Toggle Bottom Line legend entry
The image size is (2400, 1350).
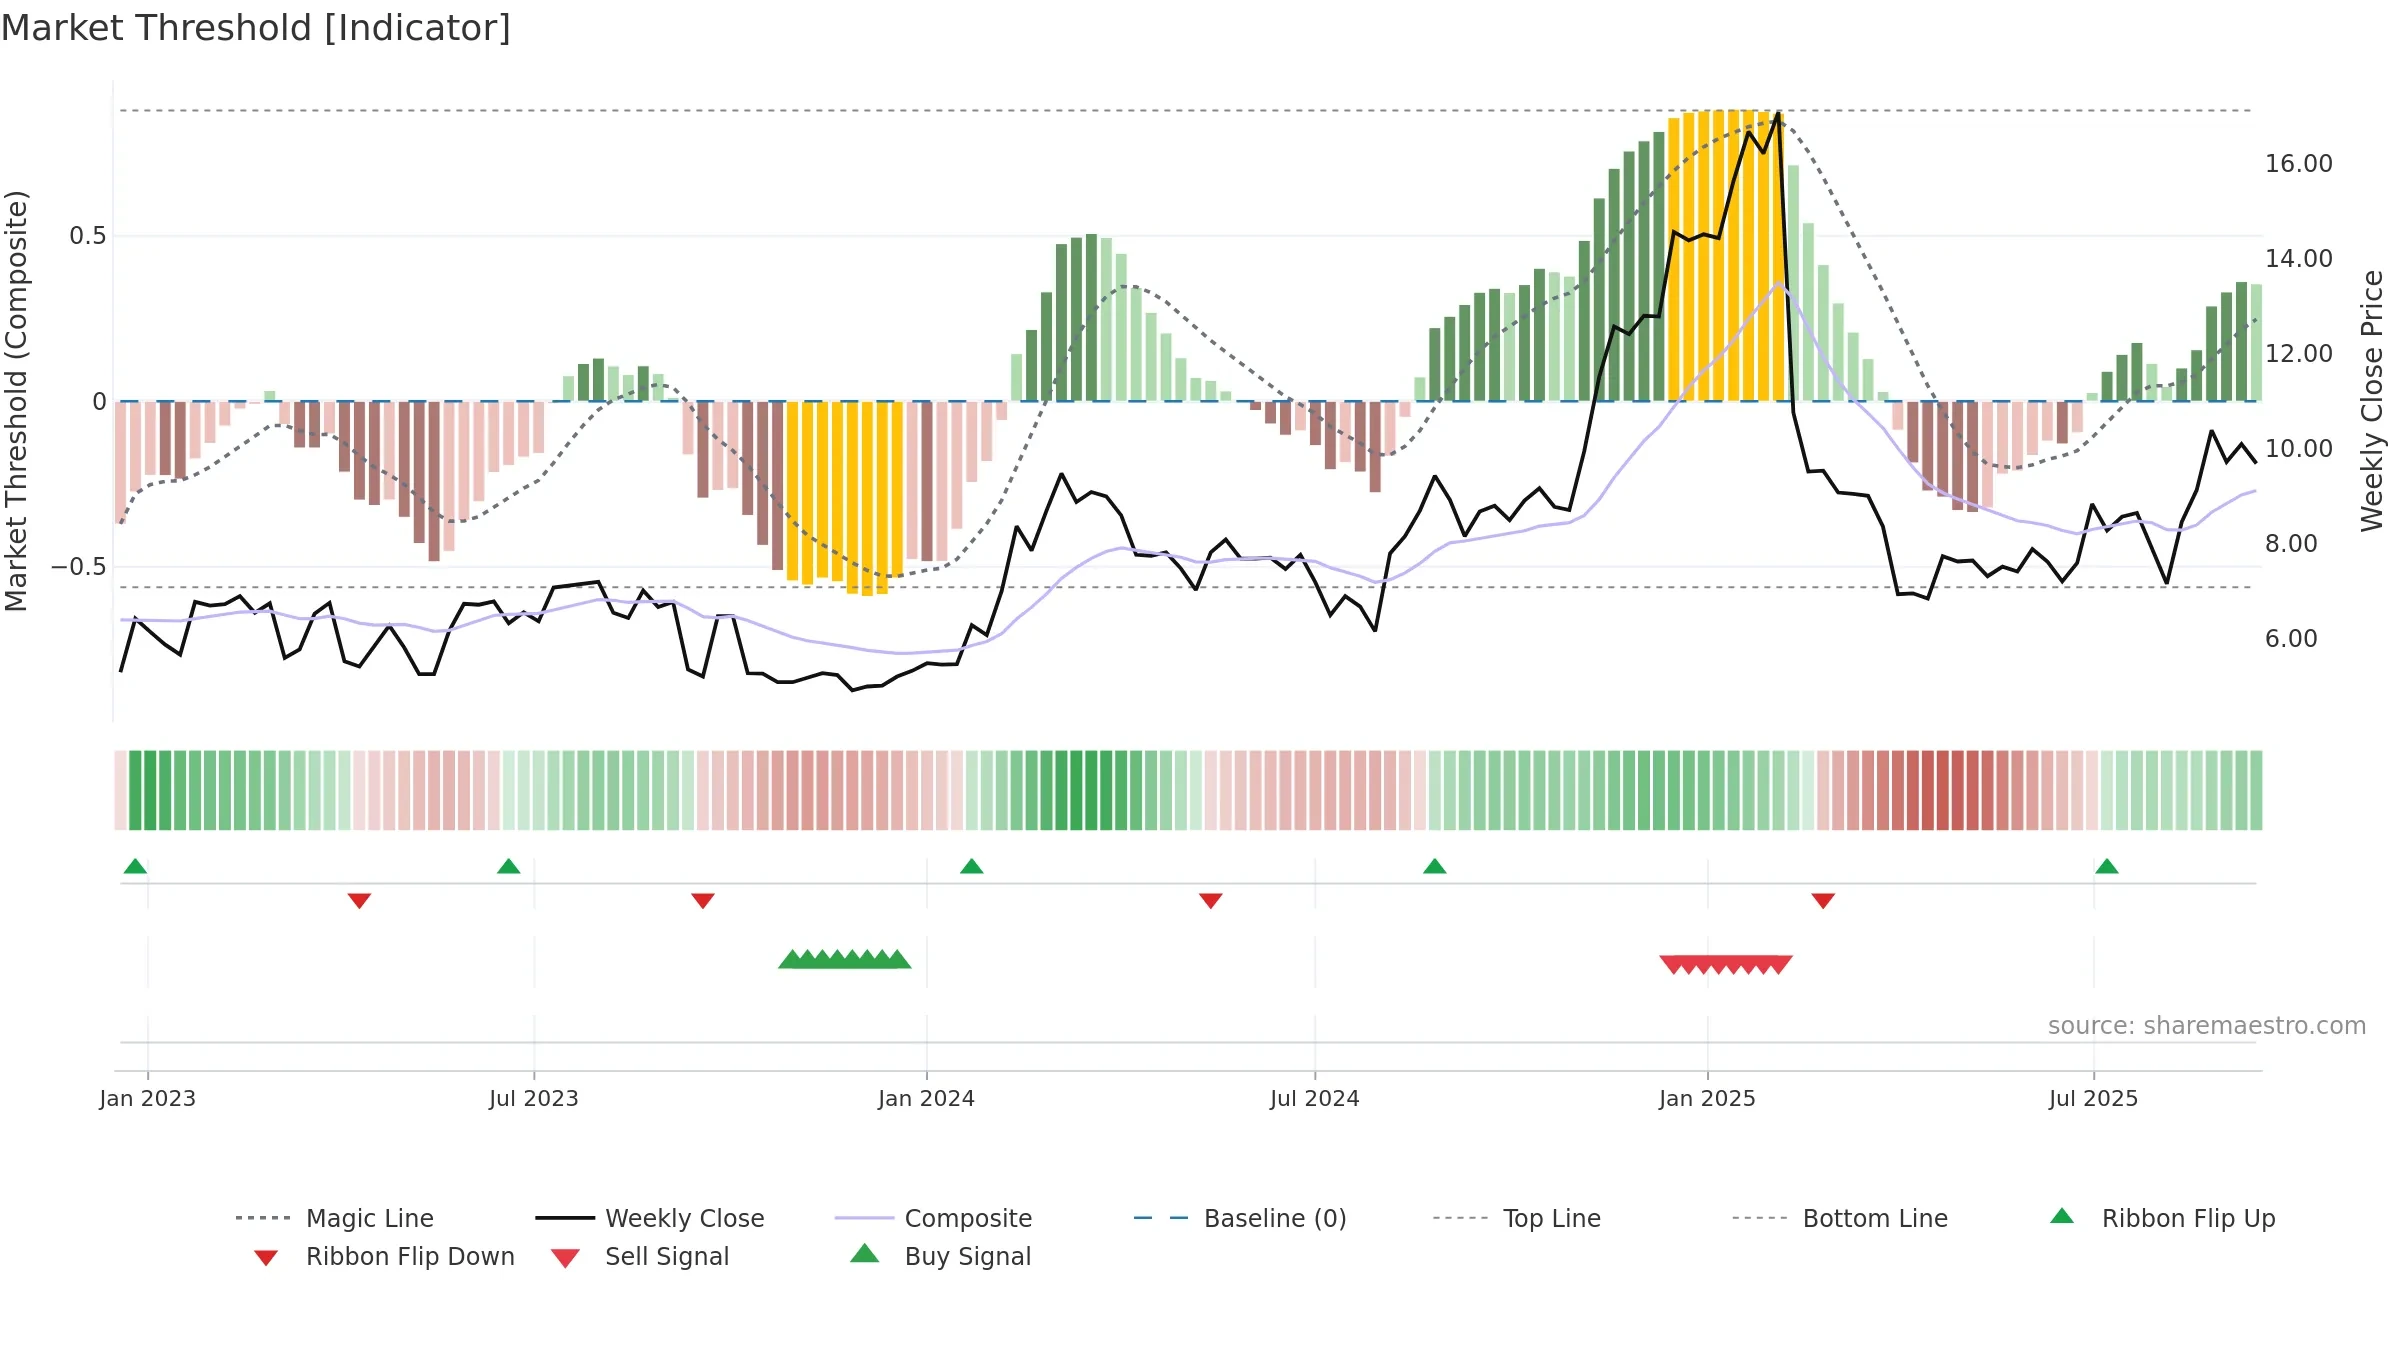tap(1840, 1218)
